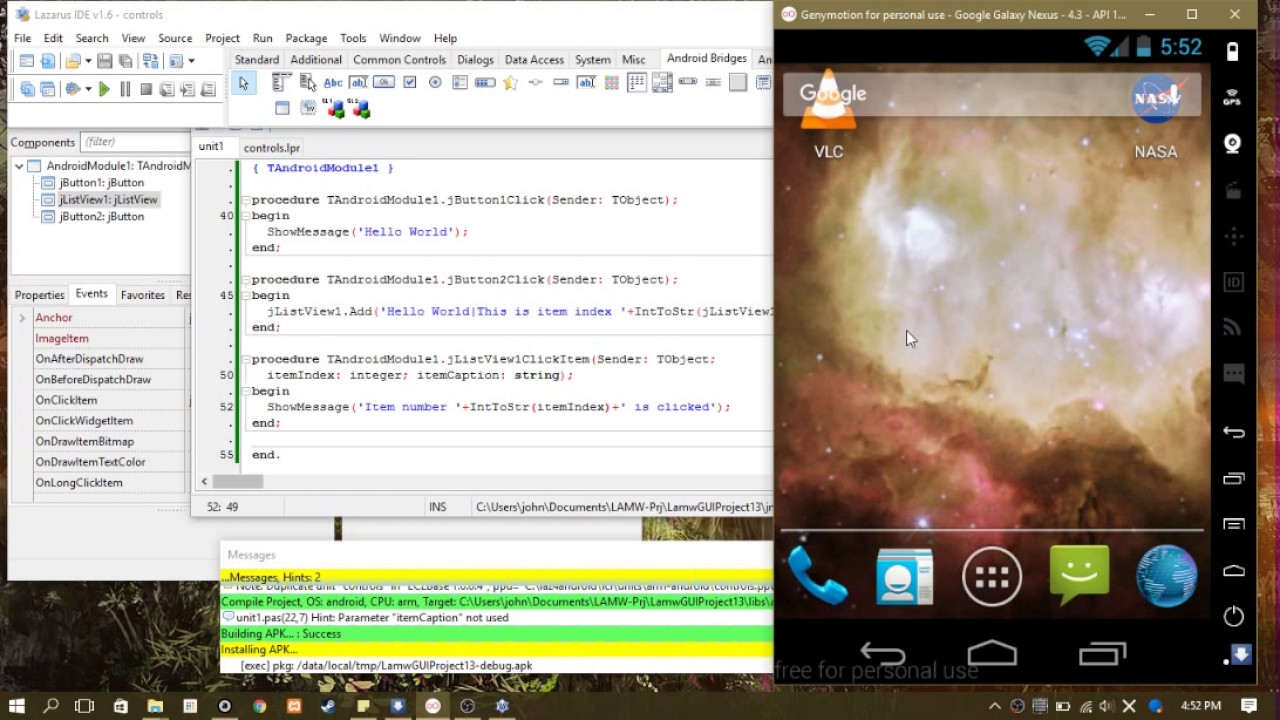
Task: Select the jTextView Abc component in palette
Action: (333, 83)
